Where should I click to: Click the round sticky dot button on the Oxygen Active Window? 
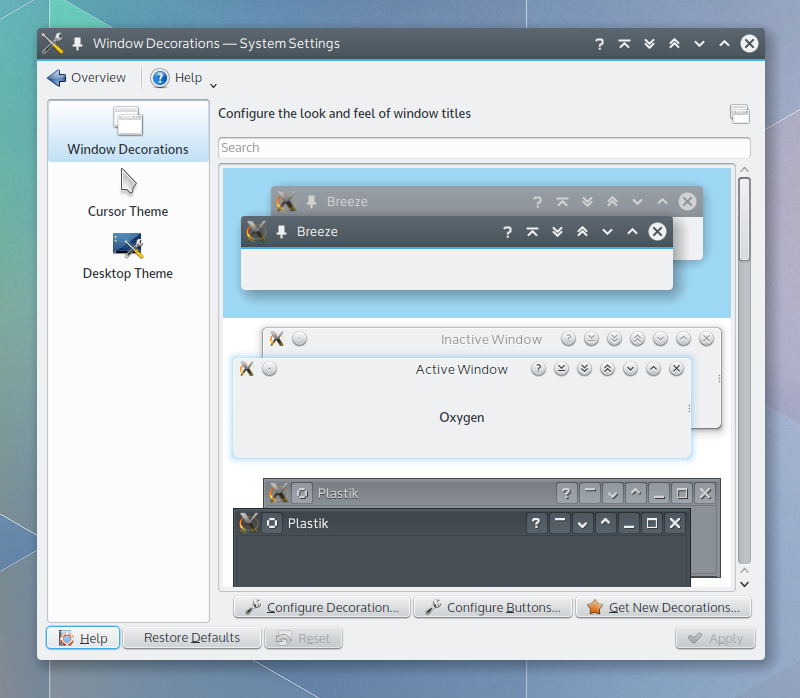tap(269, 369)
